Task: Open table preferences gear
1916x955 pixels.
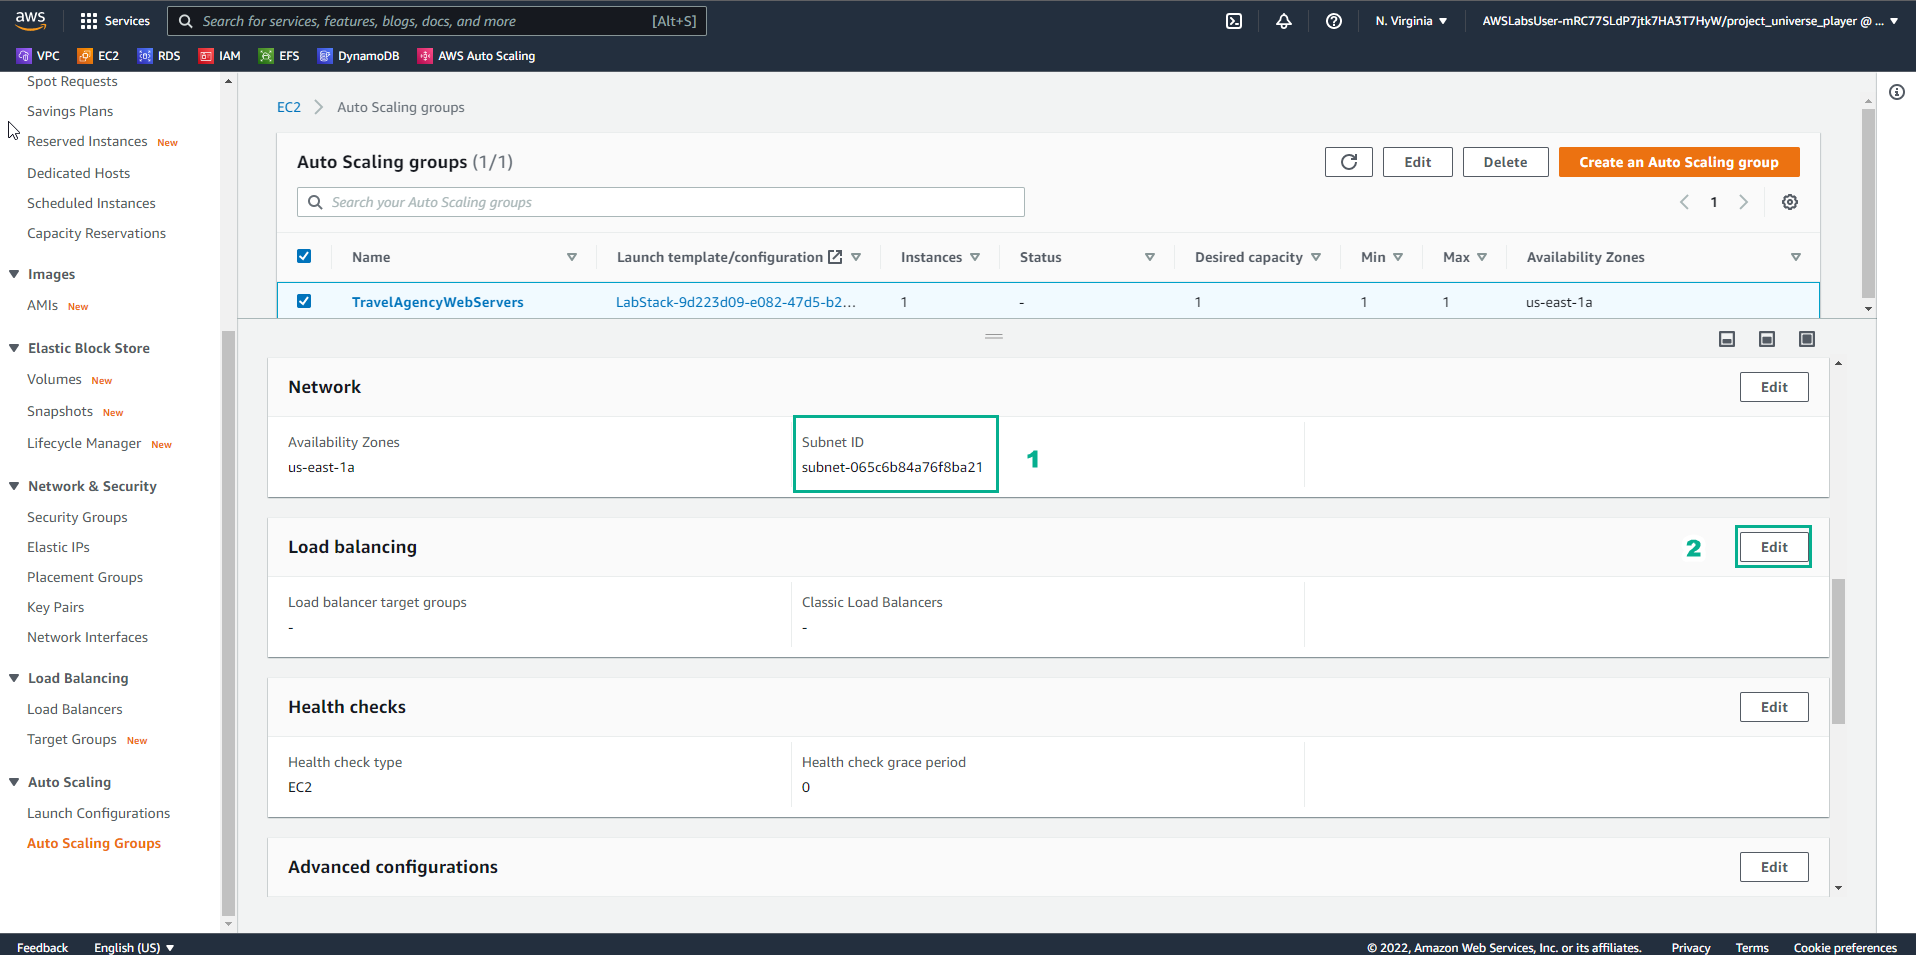Action: pyautogui.click(x=1790, y=202)
